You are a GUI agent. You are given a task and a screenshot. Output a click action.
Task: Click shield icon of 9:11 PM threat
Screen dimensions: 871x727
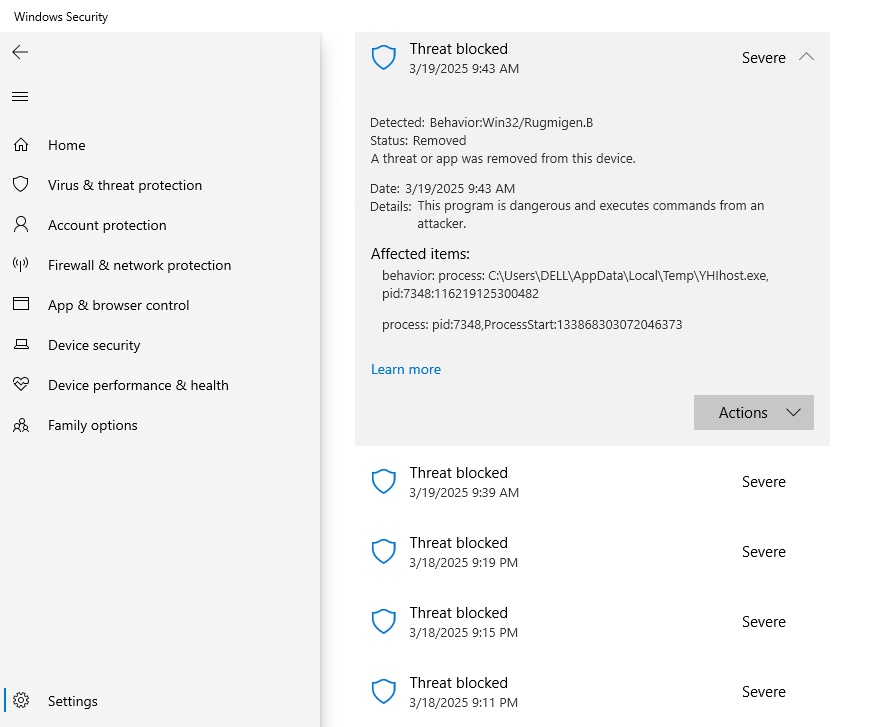[x=384, y=692]
